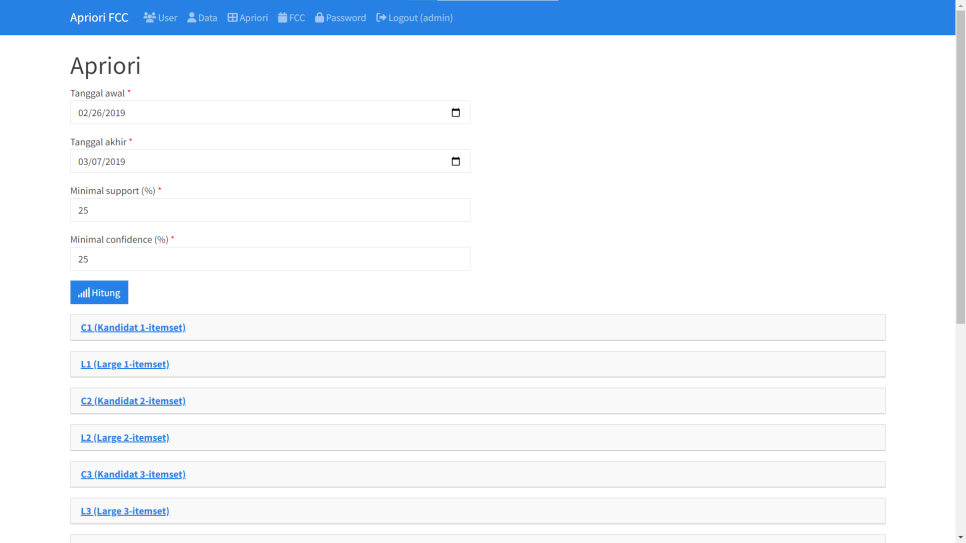Expand C1 (Kandidat 1-itemset) panel
Screen dimensions: 966x543
[133, 328]
